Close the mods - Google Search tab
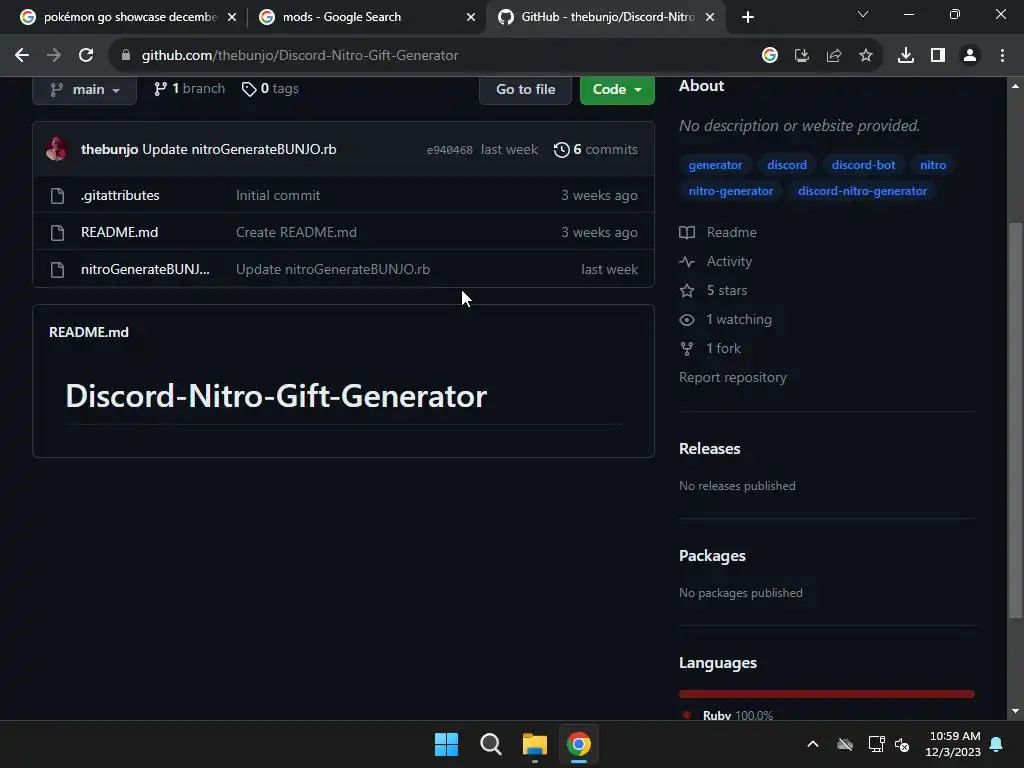The height and width of the screenshot is (768, 1024). 471,17
